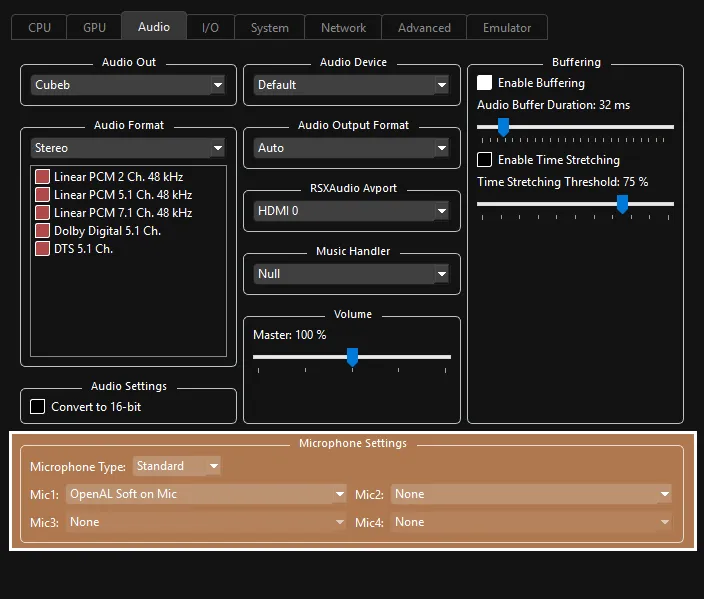Toggle Linear PCM 5.1 Ch. 48 kHz checkbox

(x=42, y=194)
